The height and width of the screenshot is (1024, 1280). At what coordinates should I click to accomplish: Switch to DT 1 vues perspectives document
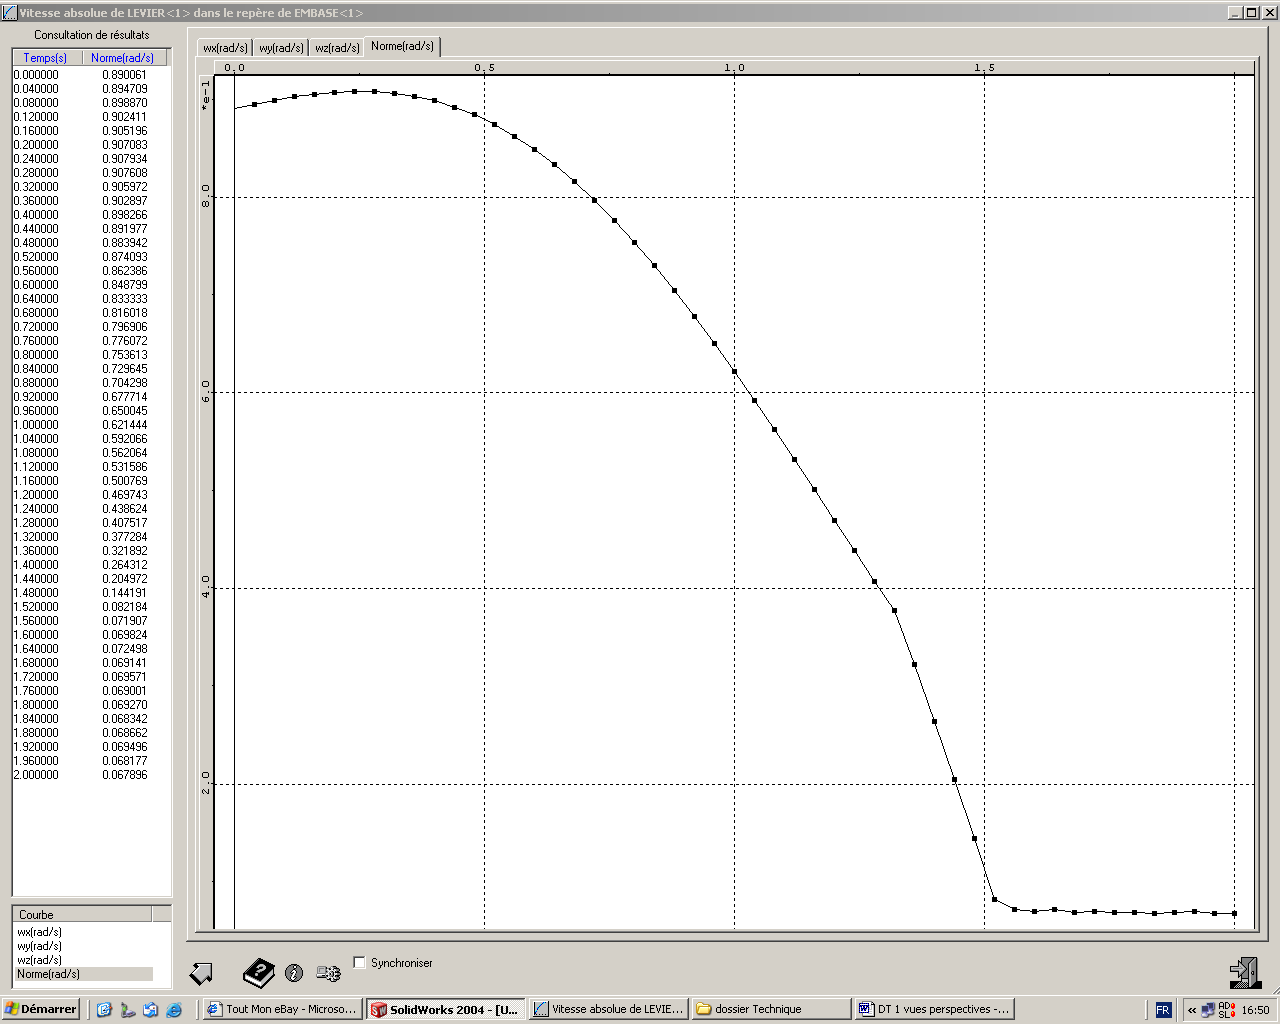(935, 1010)
